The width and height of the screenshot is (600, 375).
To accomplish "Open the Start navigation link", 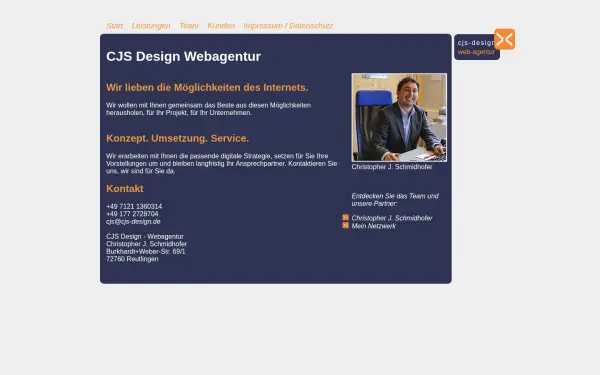I will coord(114,26).
